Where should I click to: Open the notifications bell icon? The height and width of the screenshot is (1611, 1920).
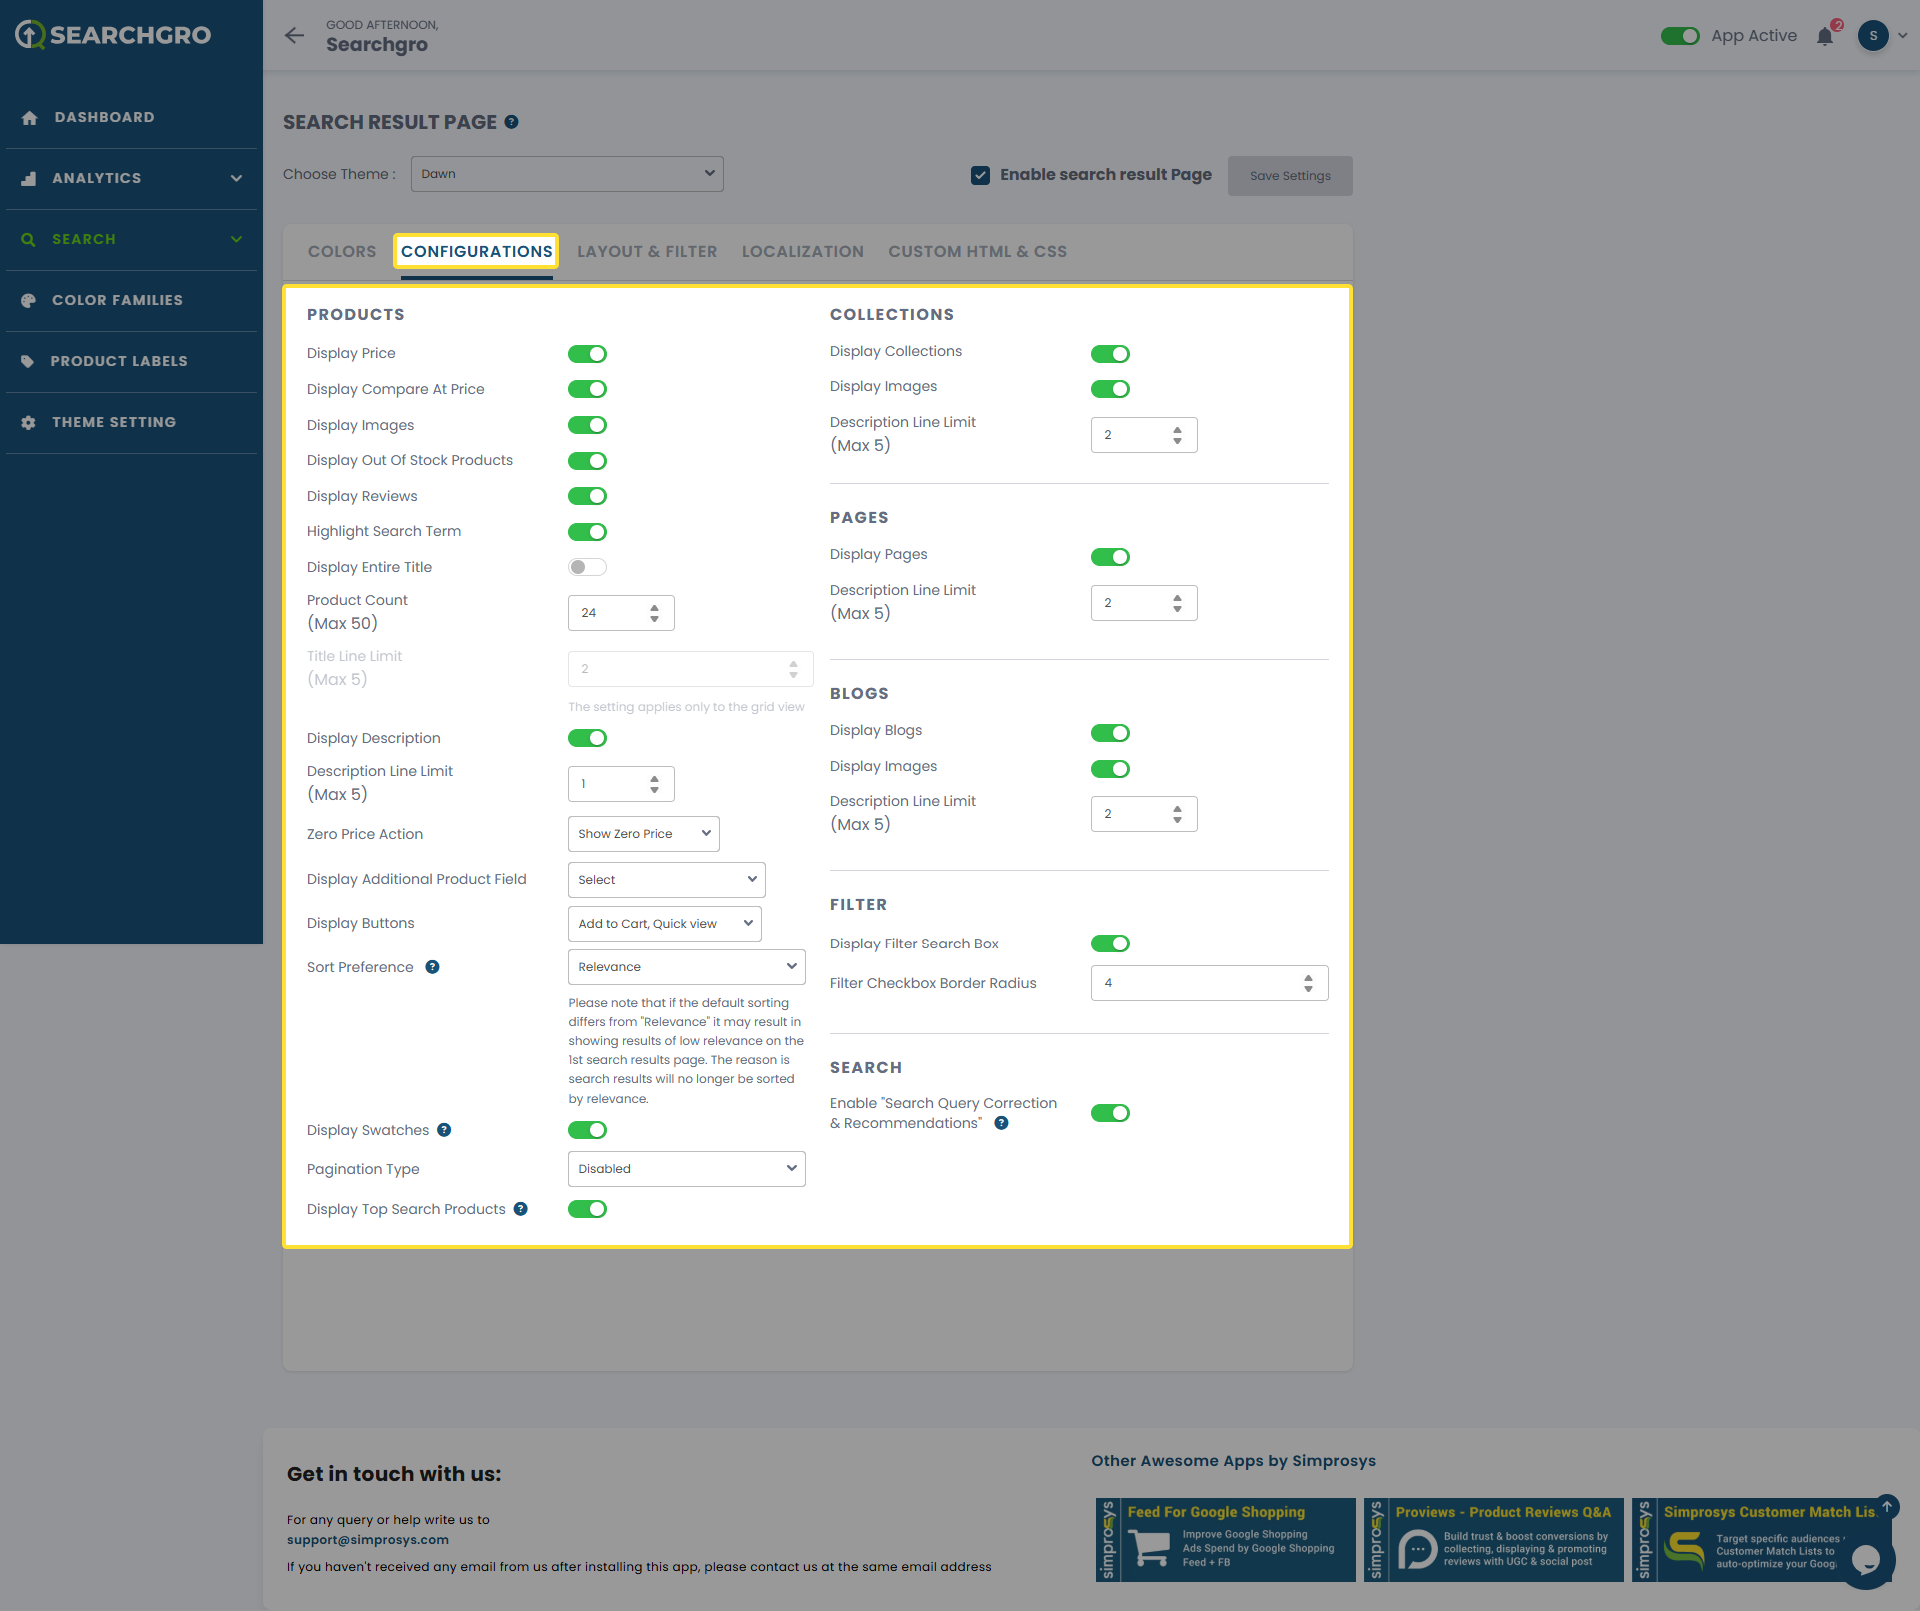[x=1825, y=37]
